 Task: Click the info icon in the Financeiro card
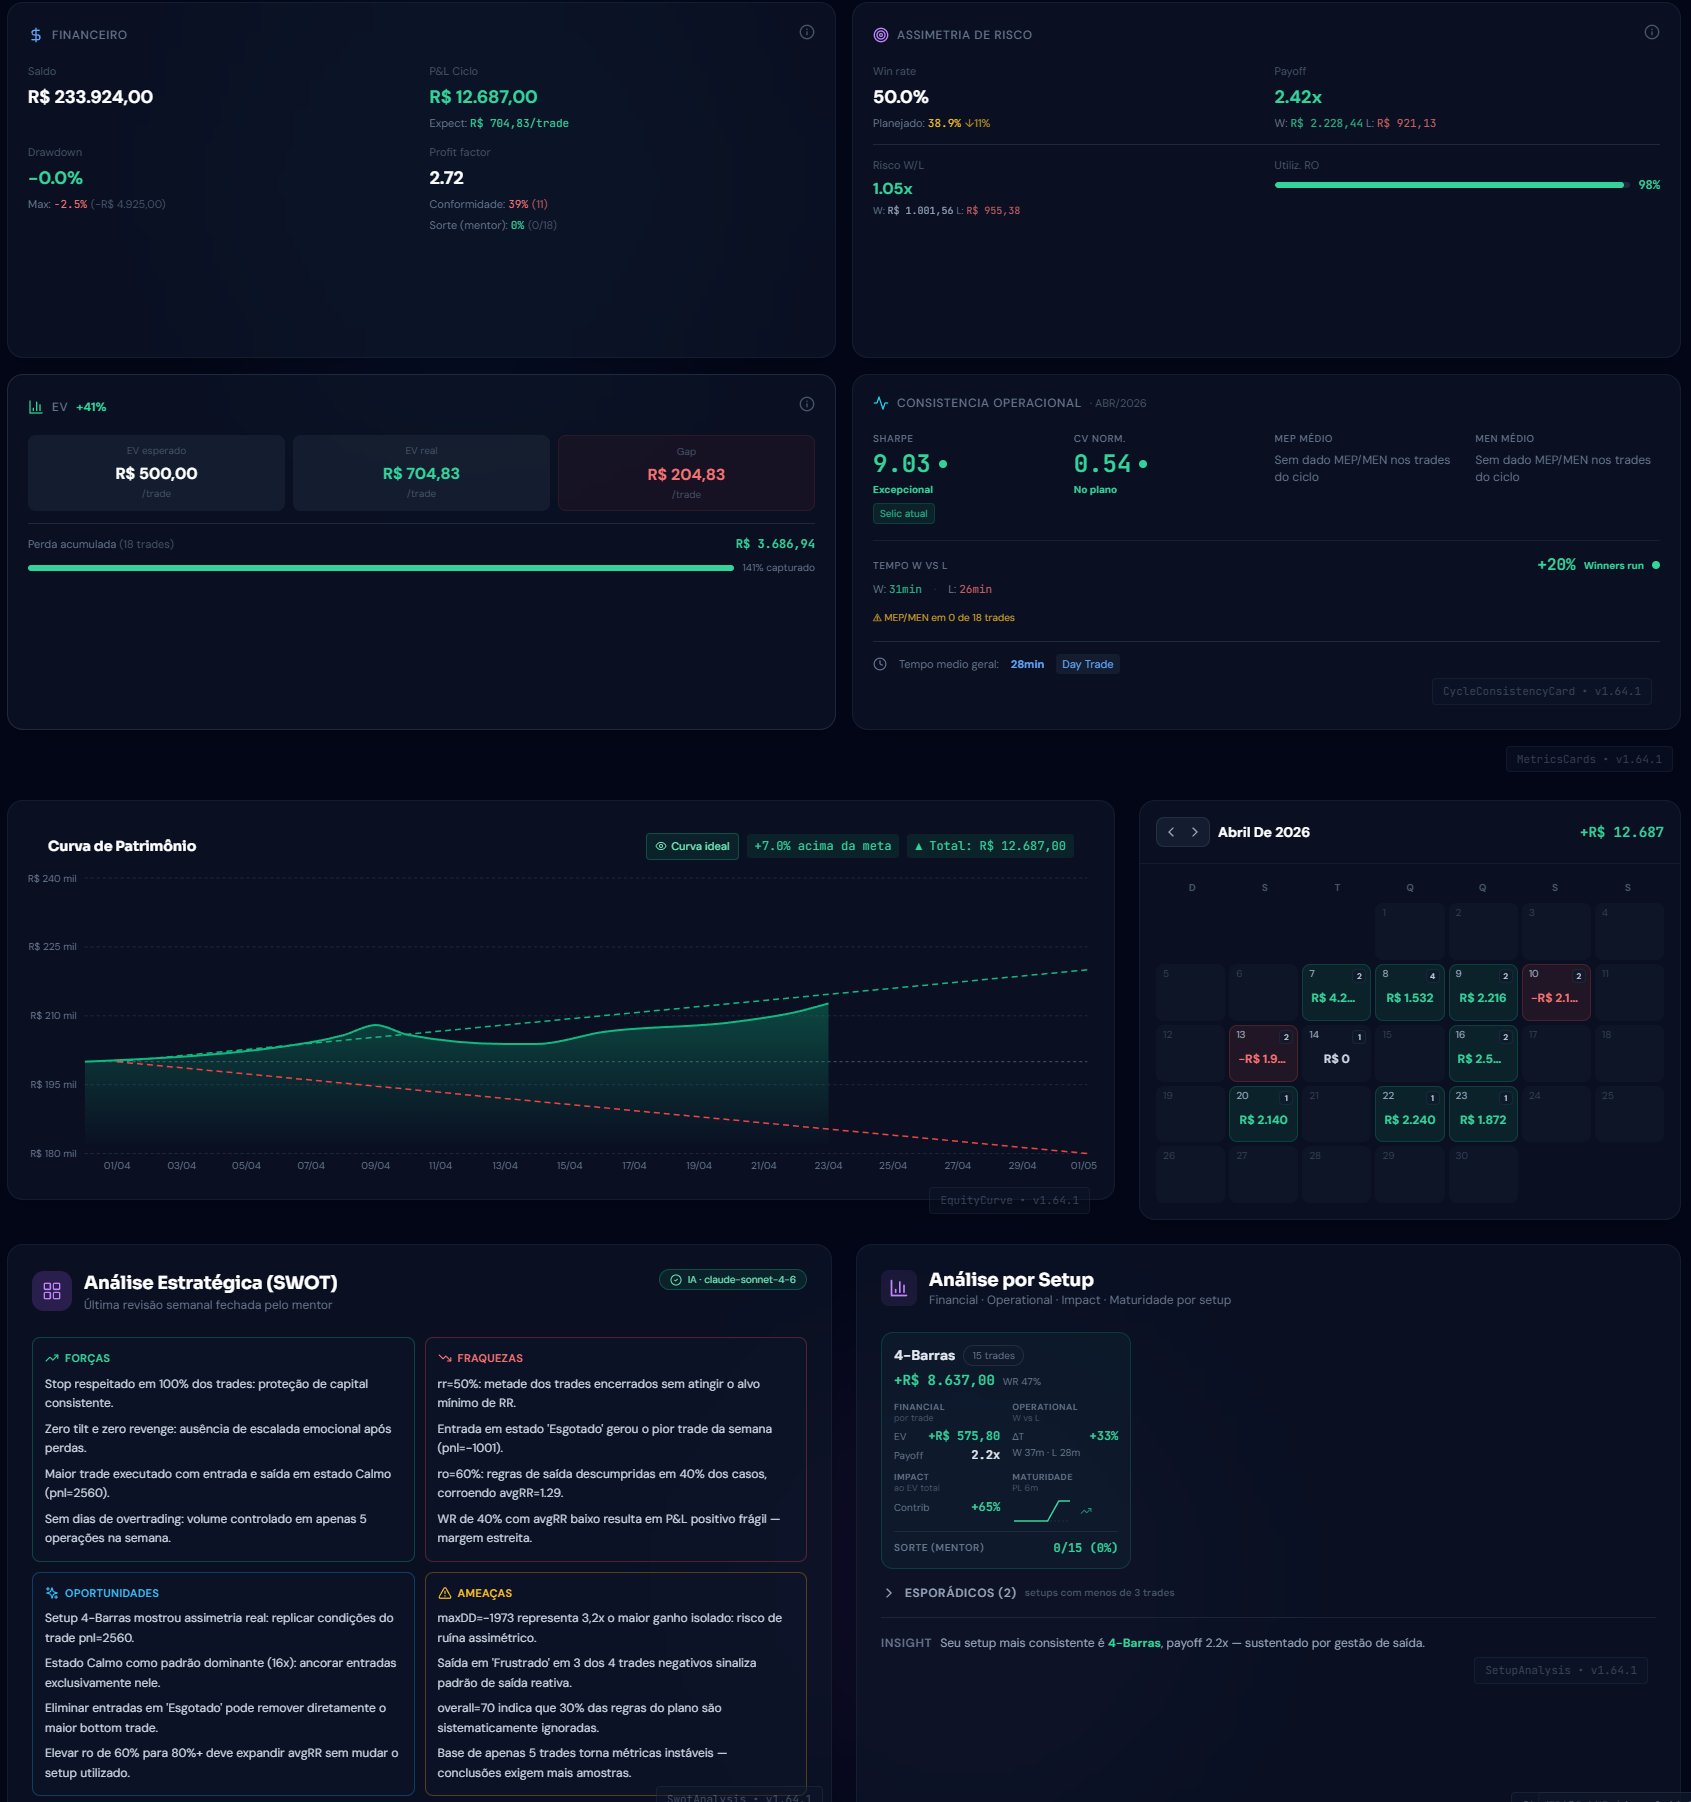[x=806, y=32]
